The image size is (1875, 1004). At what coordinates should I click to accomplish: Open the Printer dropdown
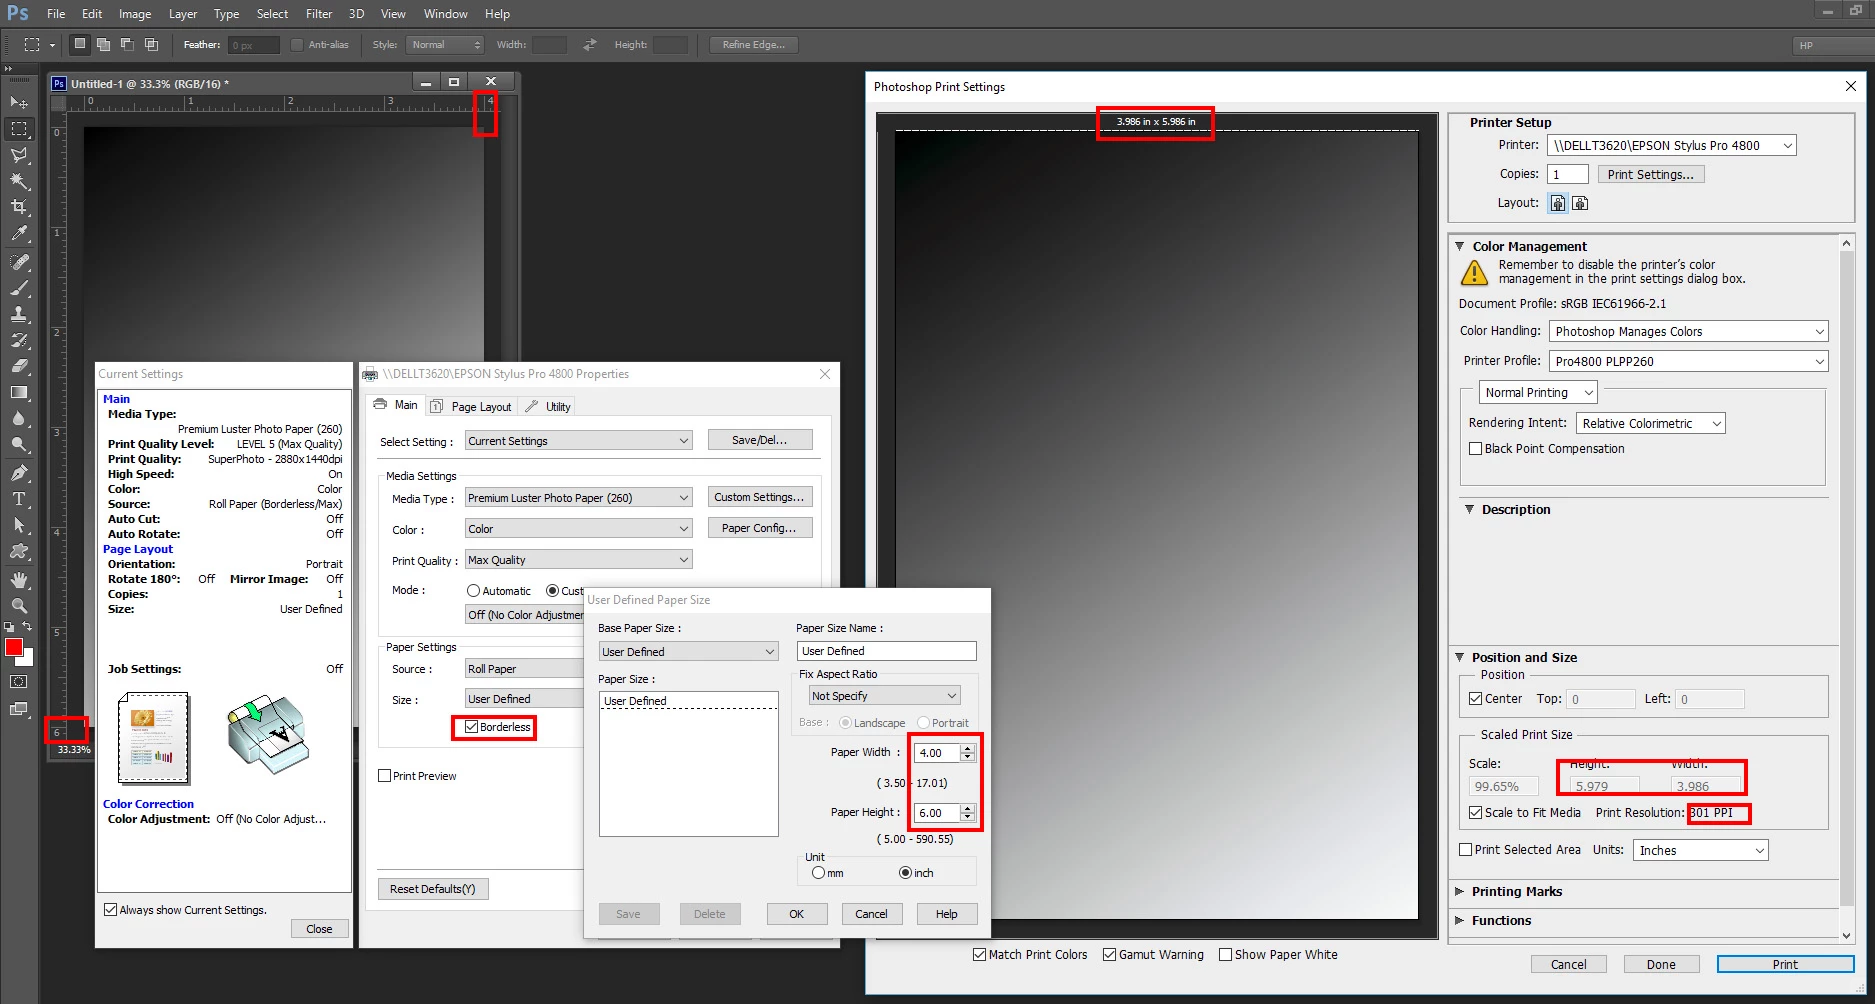click(x=1671, y=145)
